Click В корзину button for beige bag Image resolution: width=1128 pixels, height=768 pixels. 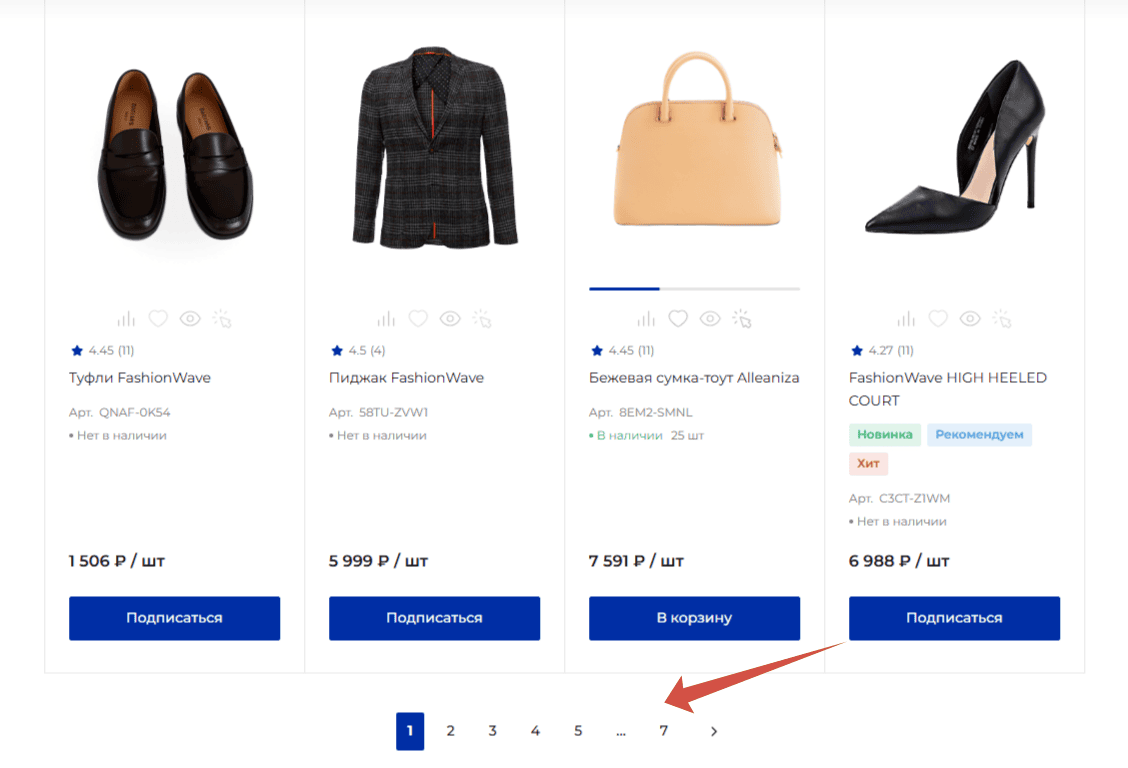pyautogui.click(x=694, y=618)
